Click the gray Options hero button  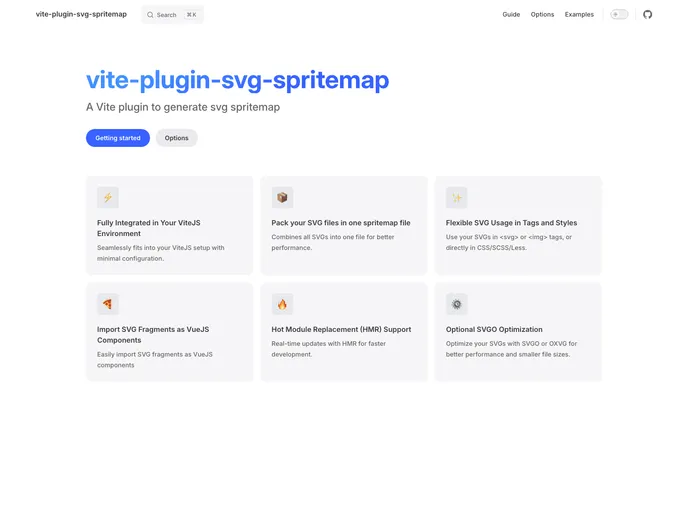[x=176, y=138]
